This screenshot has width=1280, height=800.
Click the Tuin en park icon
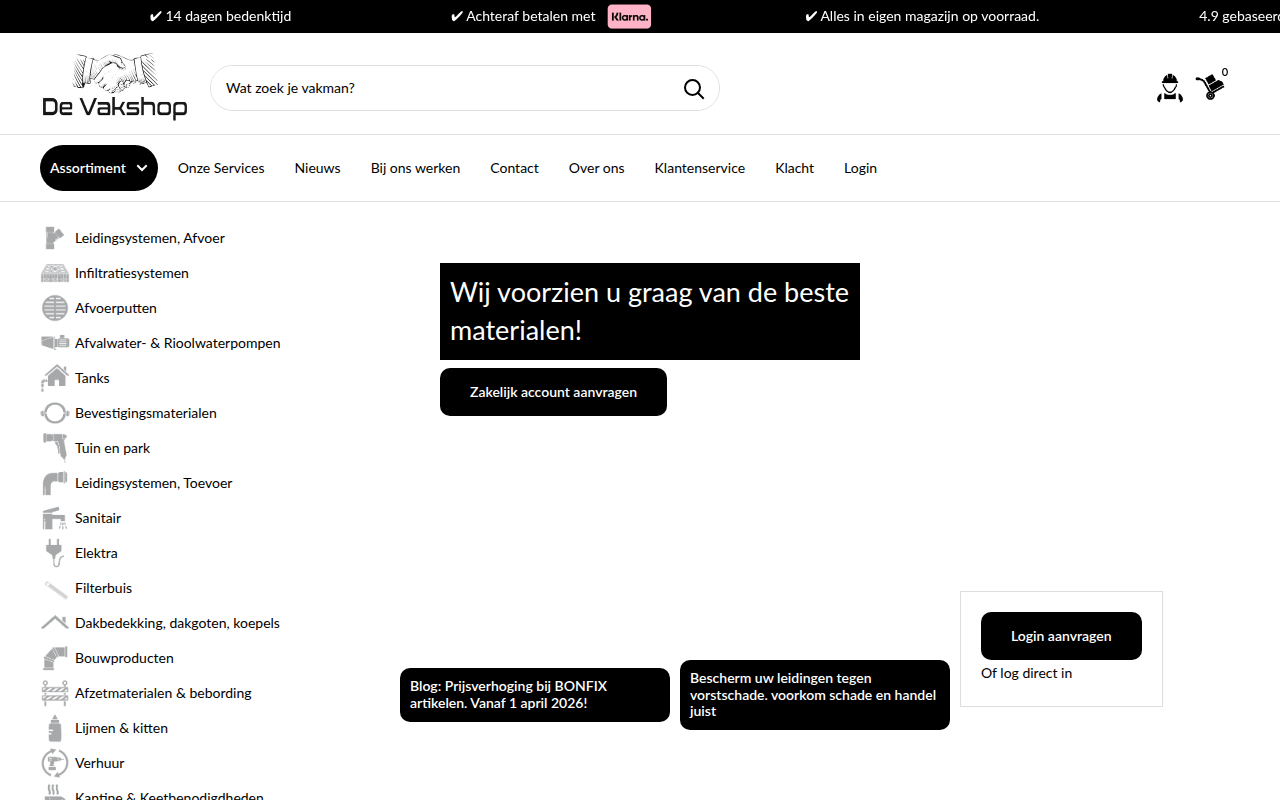click(55, 448)
